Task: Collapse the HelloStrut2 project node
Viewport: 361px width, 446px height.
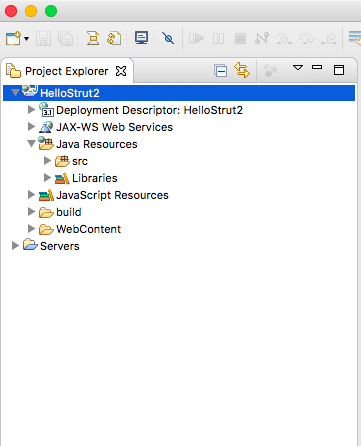Action: click(x=15, y=92)
